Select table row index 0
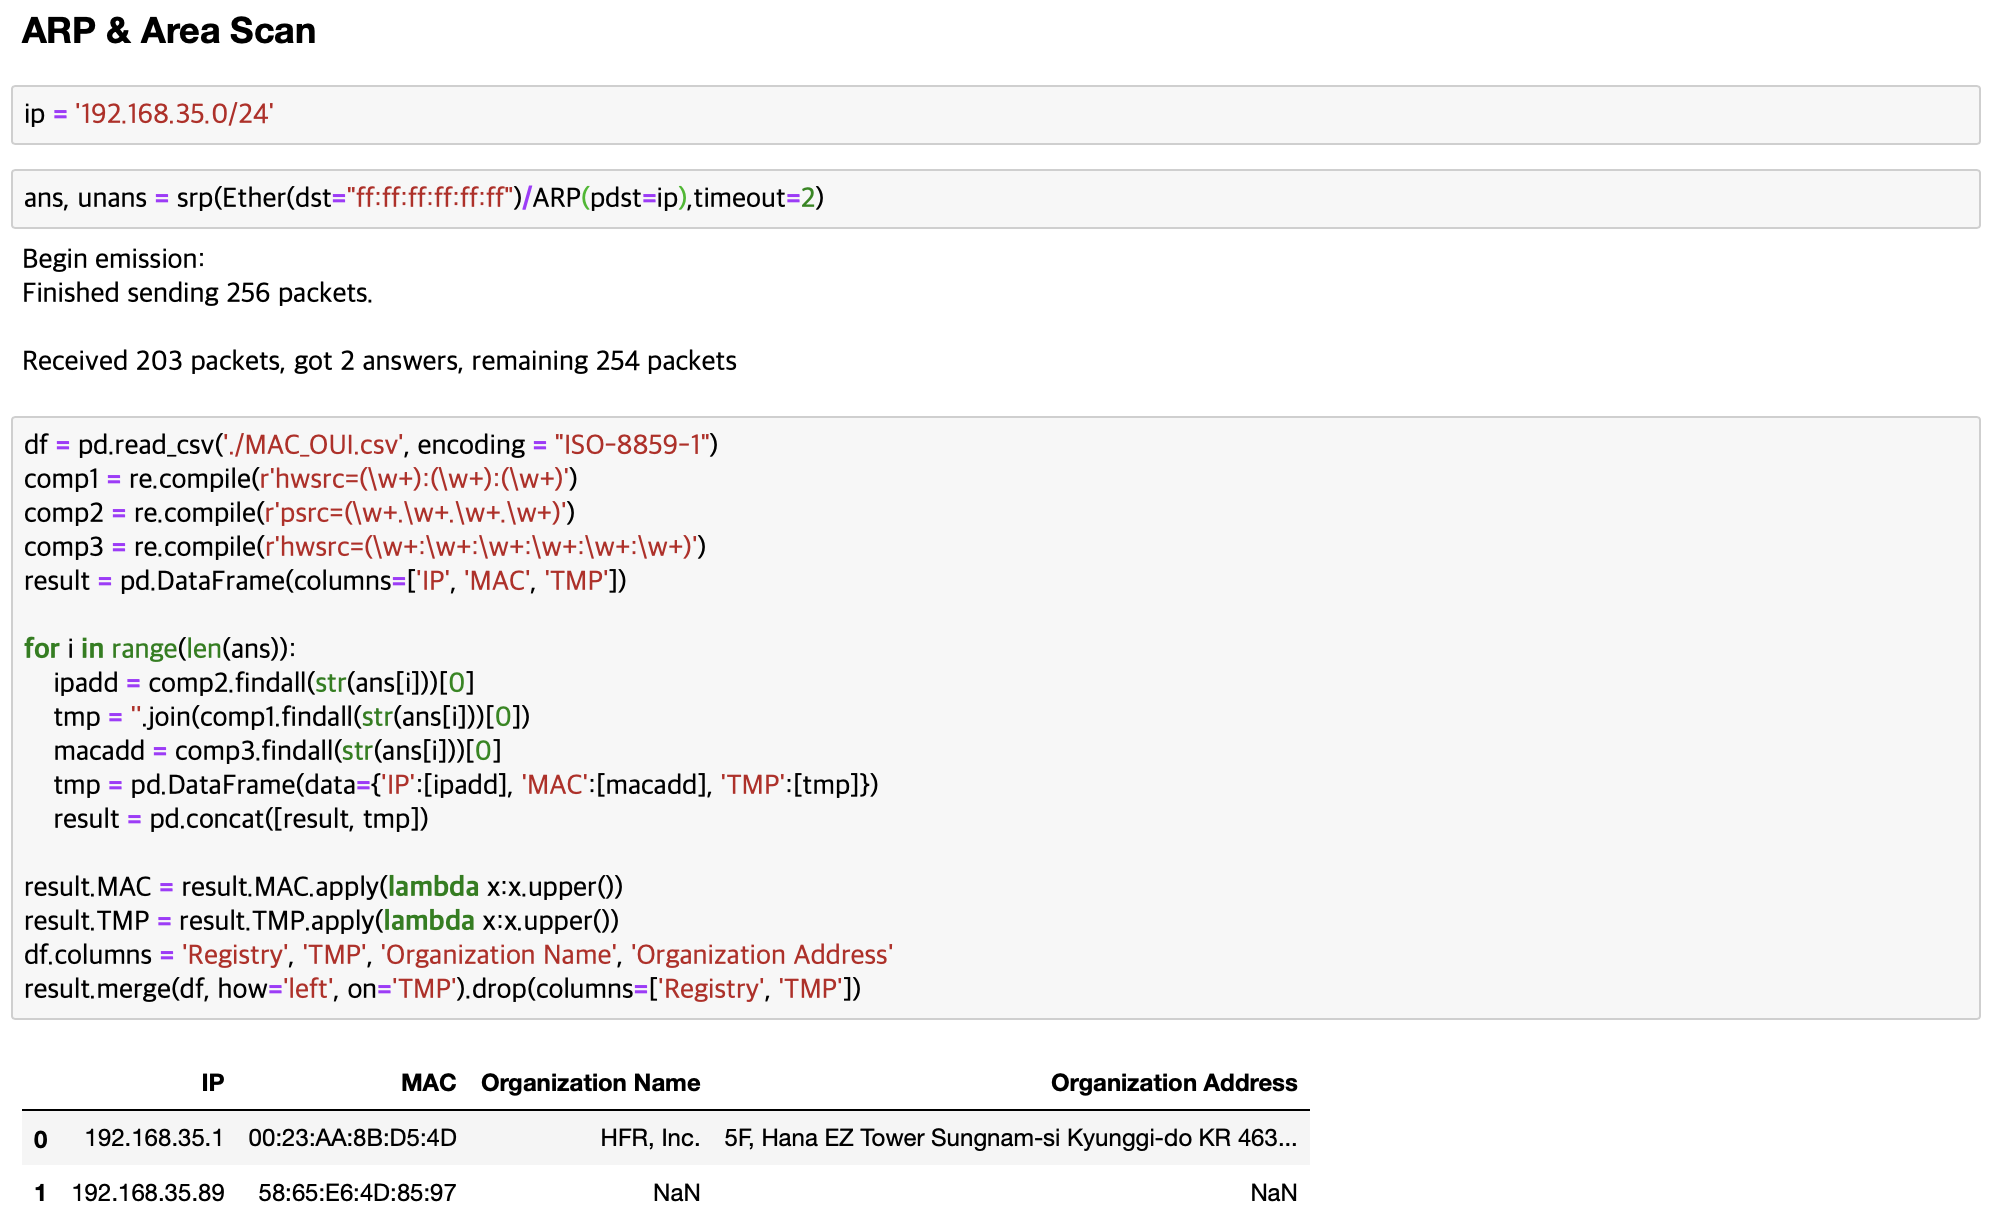The image size is (1994, 1230). pyautogui.click(x=40, y=1139)
